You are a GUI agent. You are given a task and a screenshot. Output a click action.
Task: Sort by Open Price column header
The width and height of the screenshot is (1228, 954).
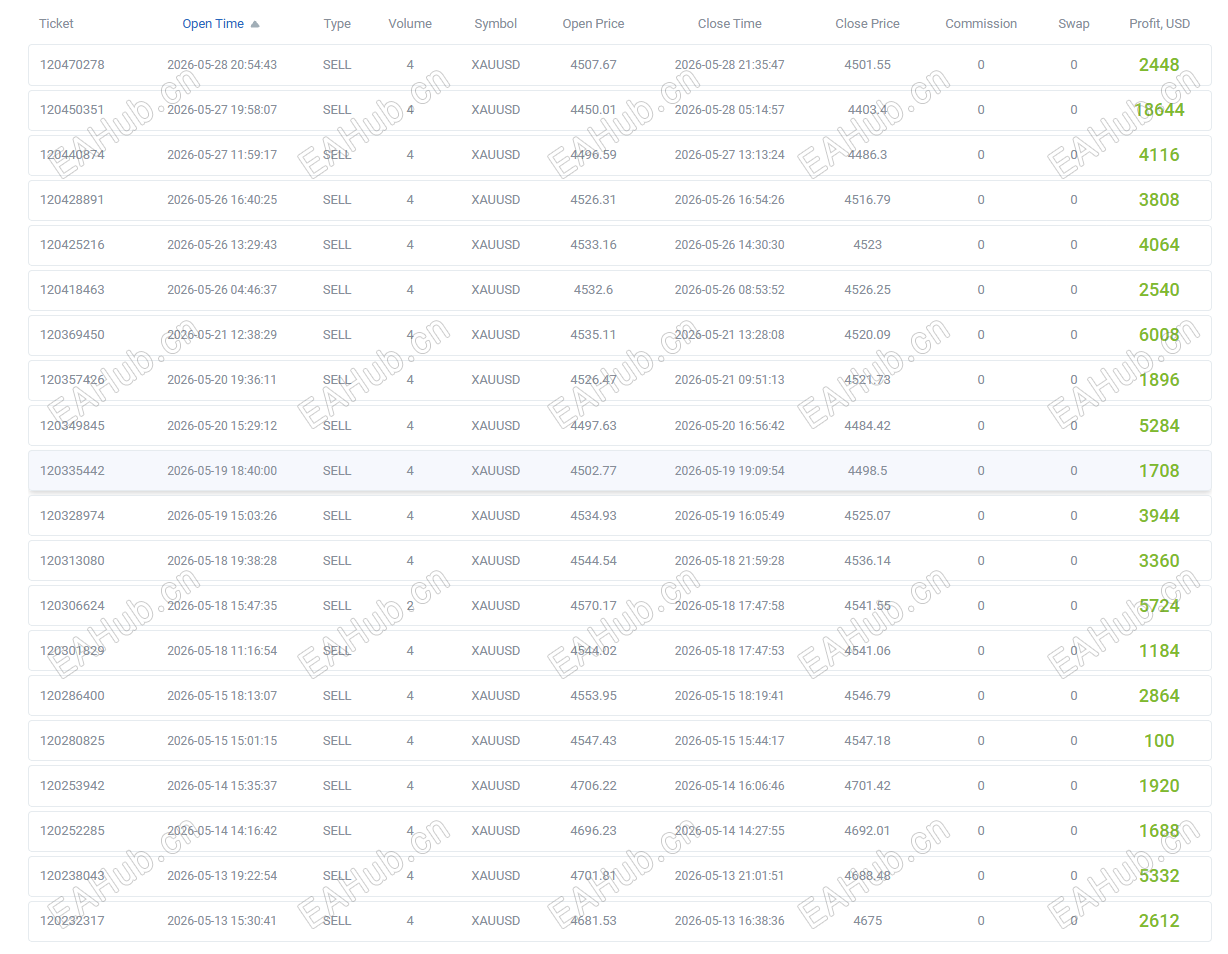coord(593,24)
